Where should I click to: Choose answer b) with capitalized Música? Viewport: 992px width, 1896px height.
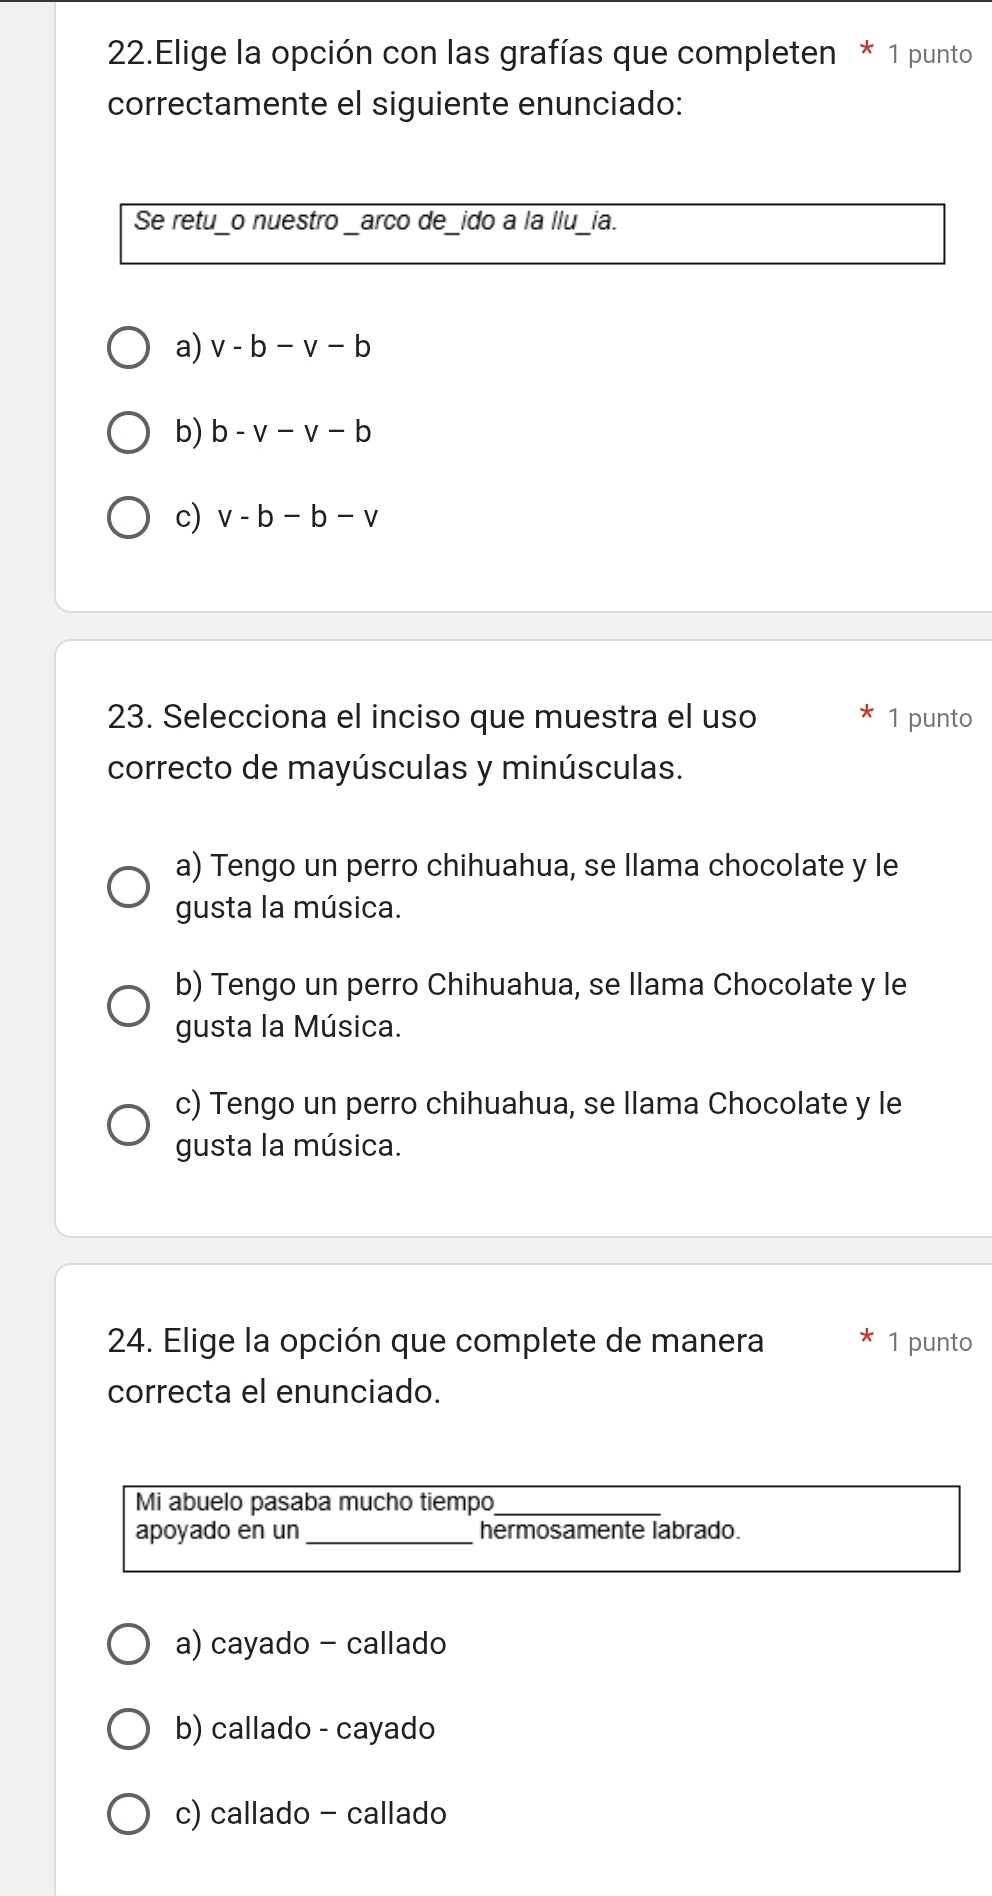129,1006
